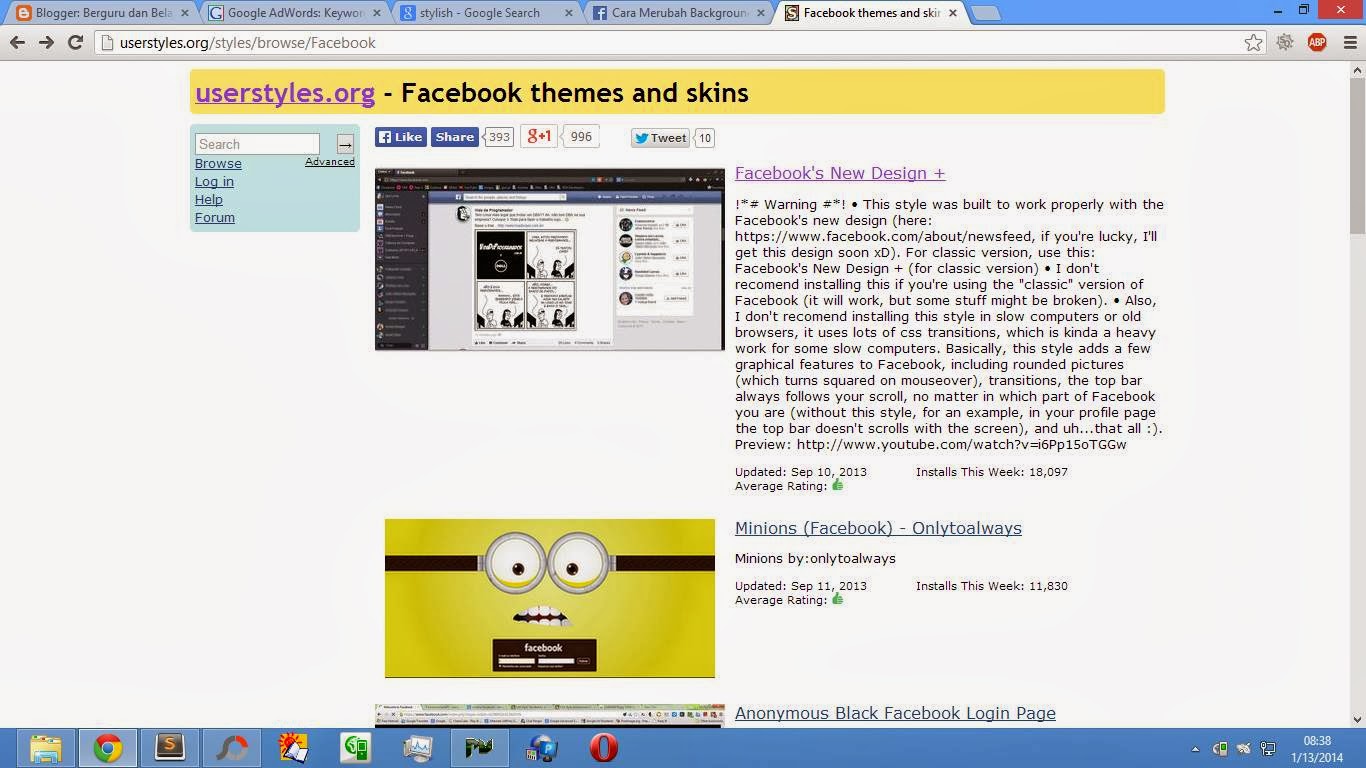The height and width of the screenshot is (768, 1366).
Task: Open the sun and book taskbar app
Action: click(294, 748)
